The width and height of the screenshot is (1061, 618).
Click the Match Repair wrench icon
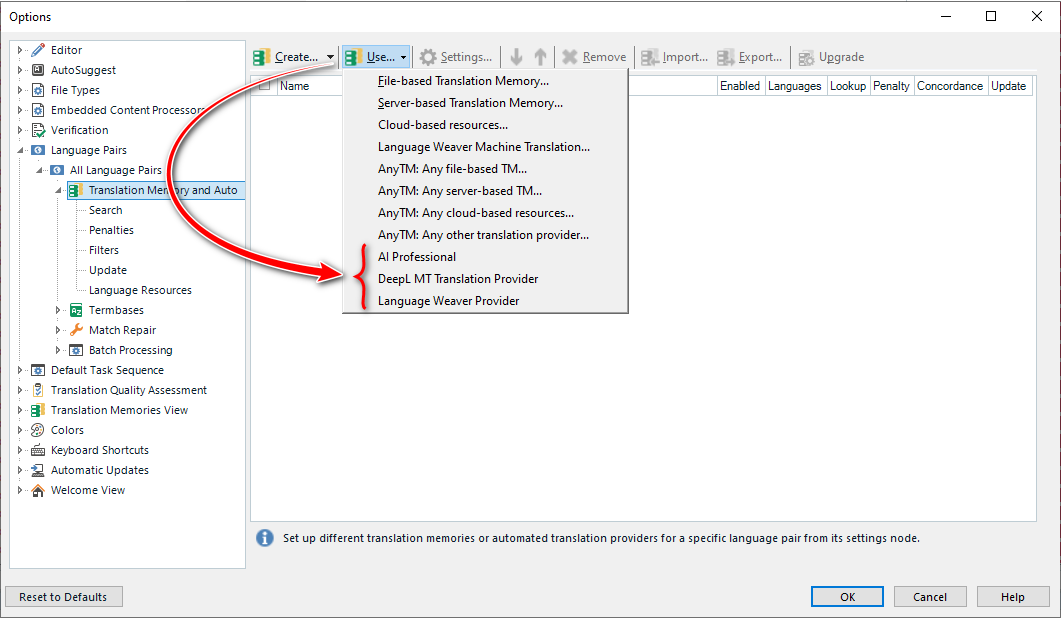[x=76, y=330]
